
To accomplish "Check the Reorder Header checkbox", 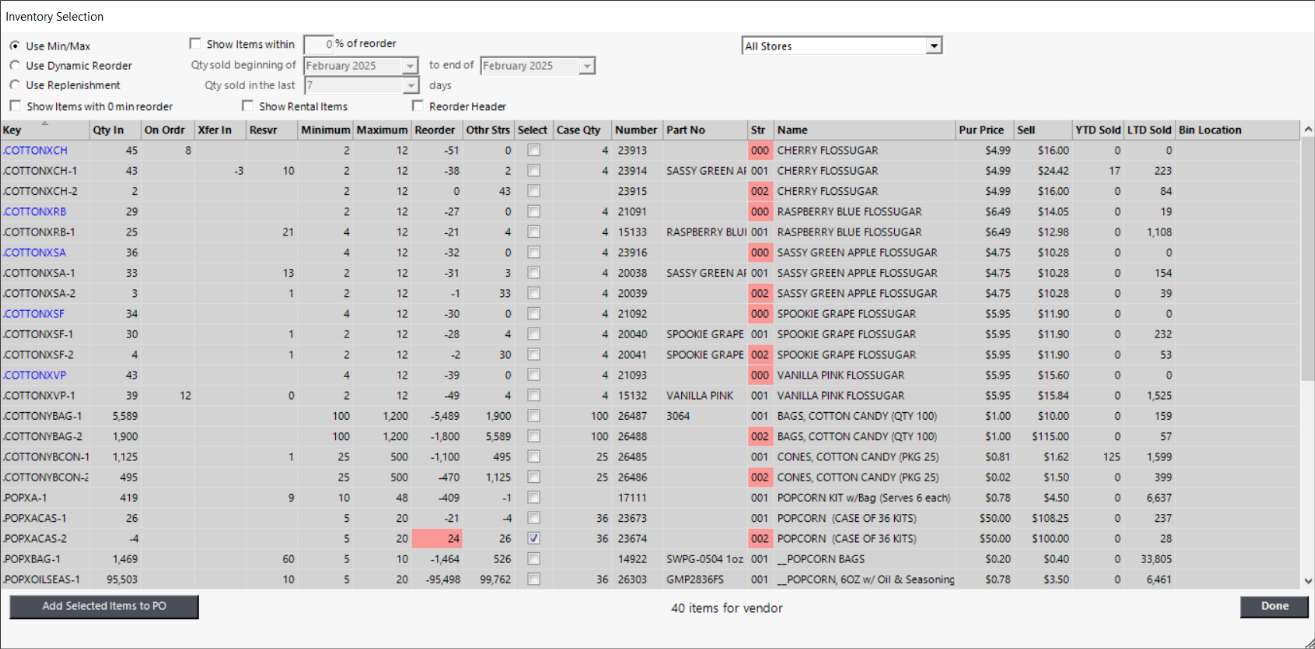I will coord(418,107).
